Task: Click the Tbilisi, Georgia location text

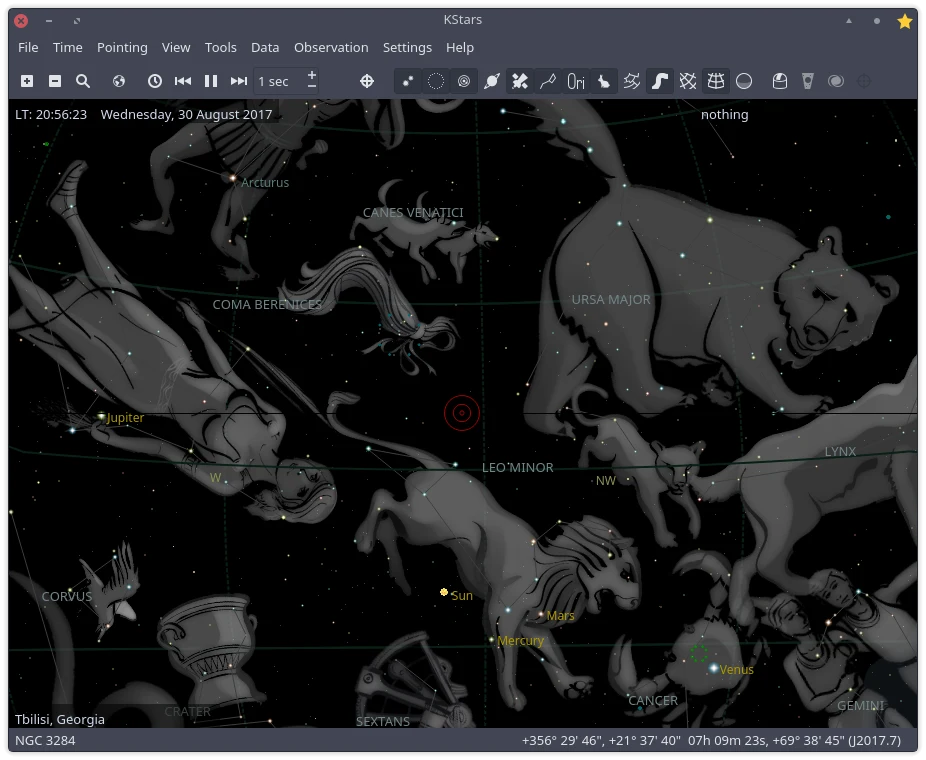Action: pyautogui.click(x=60, y=719)
